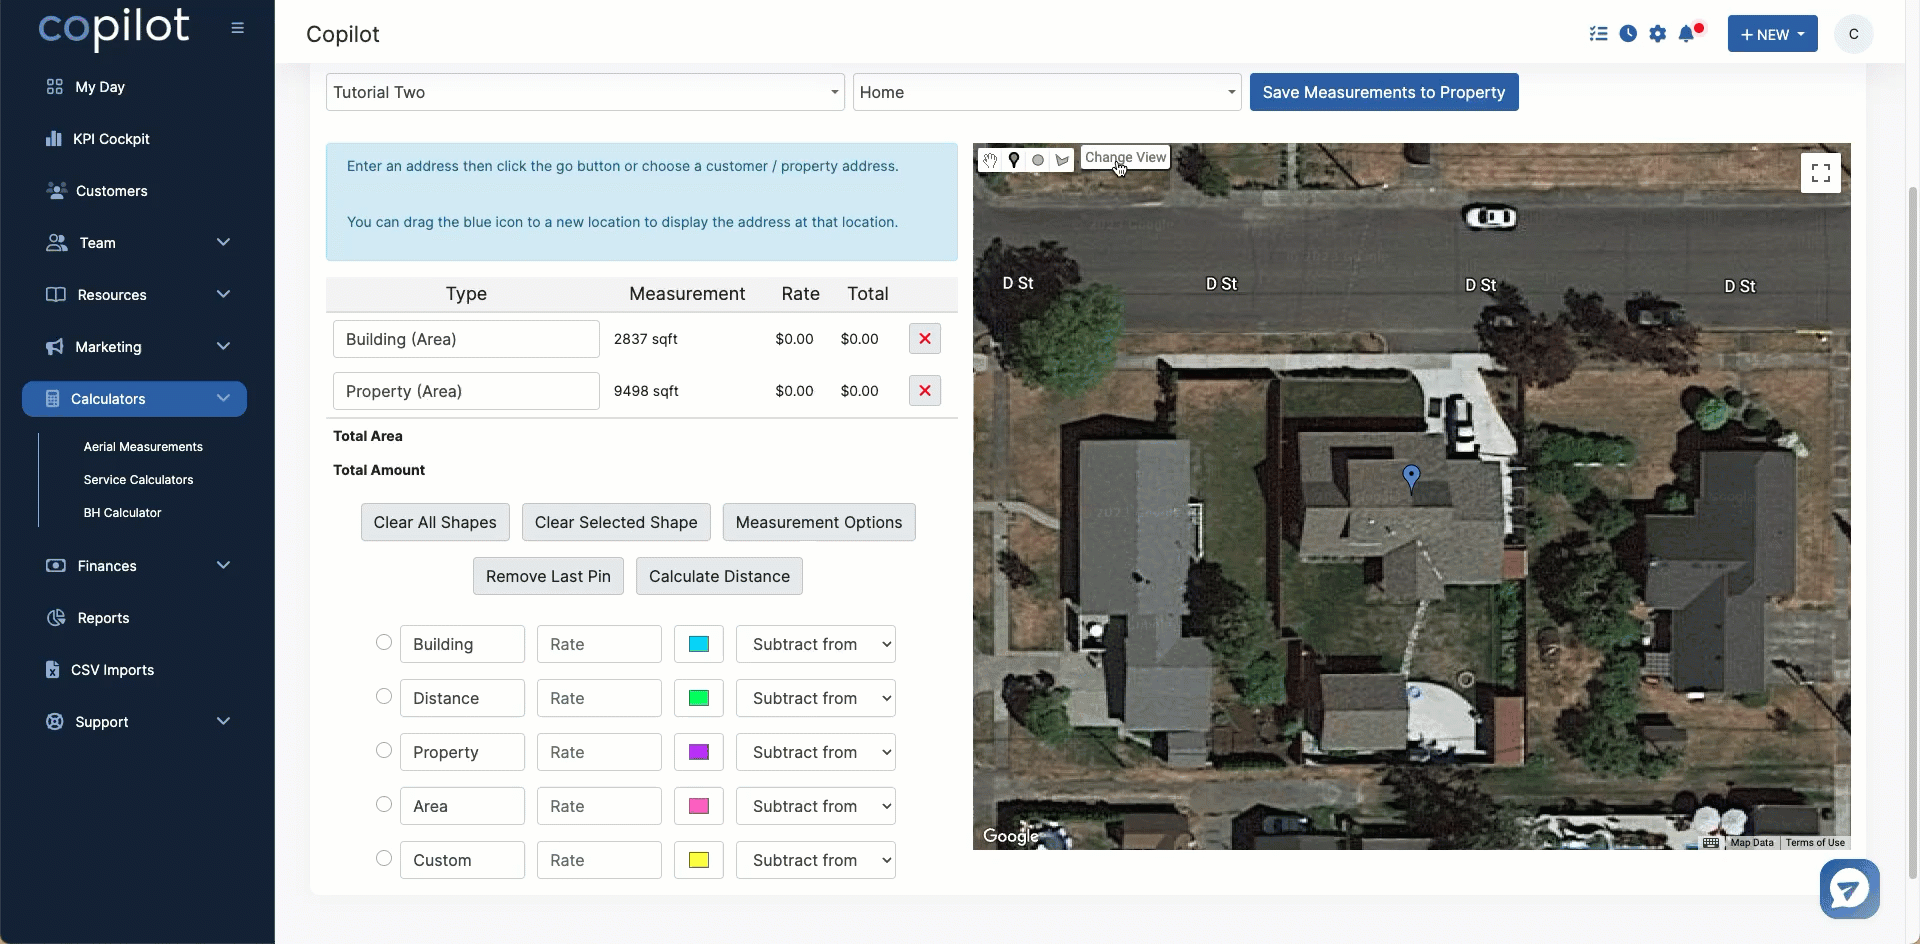Viewport: 1920px width, 944px height.
Task: Click Clear All Shapes
Action: (435, 522)
